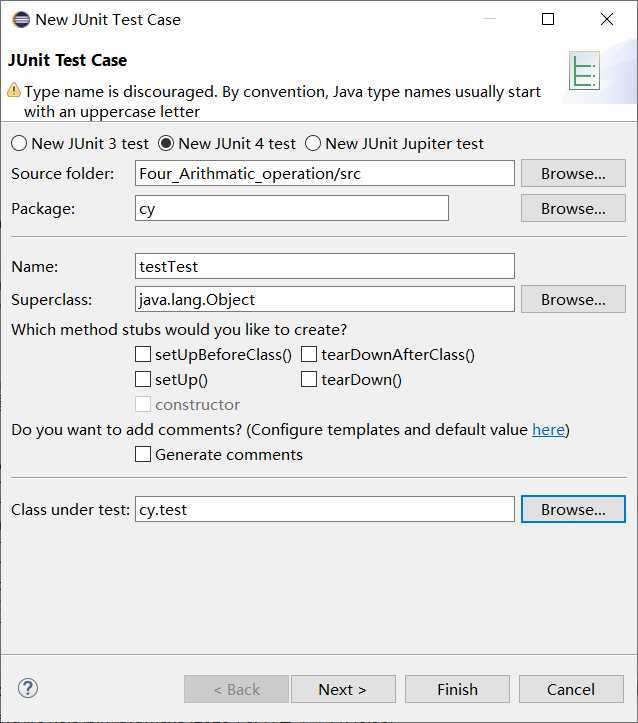Click the warning triangle icon
This screenshot has height=723, width=638.
[14, 90]
